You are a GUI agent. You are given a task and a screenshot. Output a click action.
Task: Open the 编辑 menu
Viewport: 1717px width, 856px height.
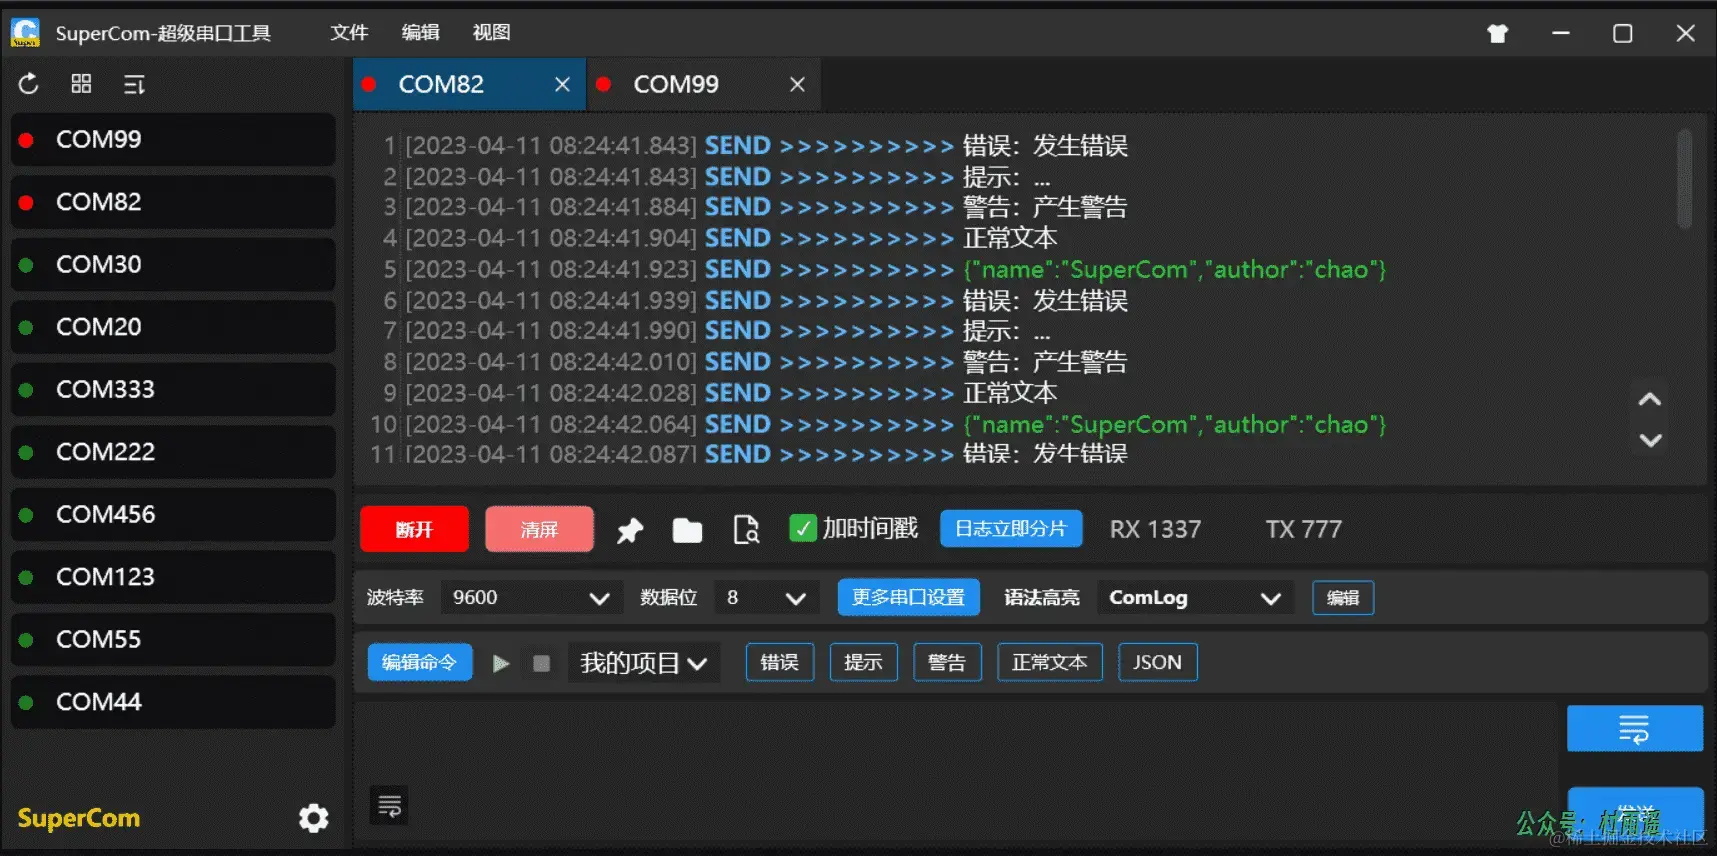420,33
